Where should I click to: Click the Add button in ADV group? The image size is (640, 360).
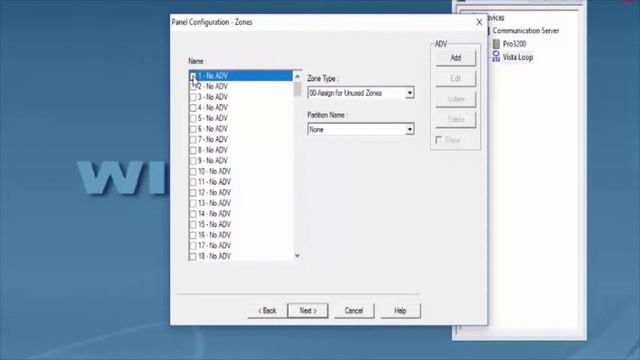coord(456,58)
